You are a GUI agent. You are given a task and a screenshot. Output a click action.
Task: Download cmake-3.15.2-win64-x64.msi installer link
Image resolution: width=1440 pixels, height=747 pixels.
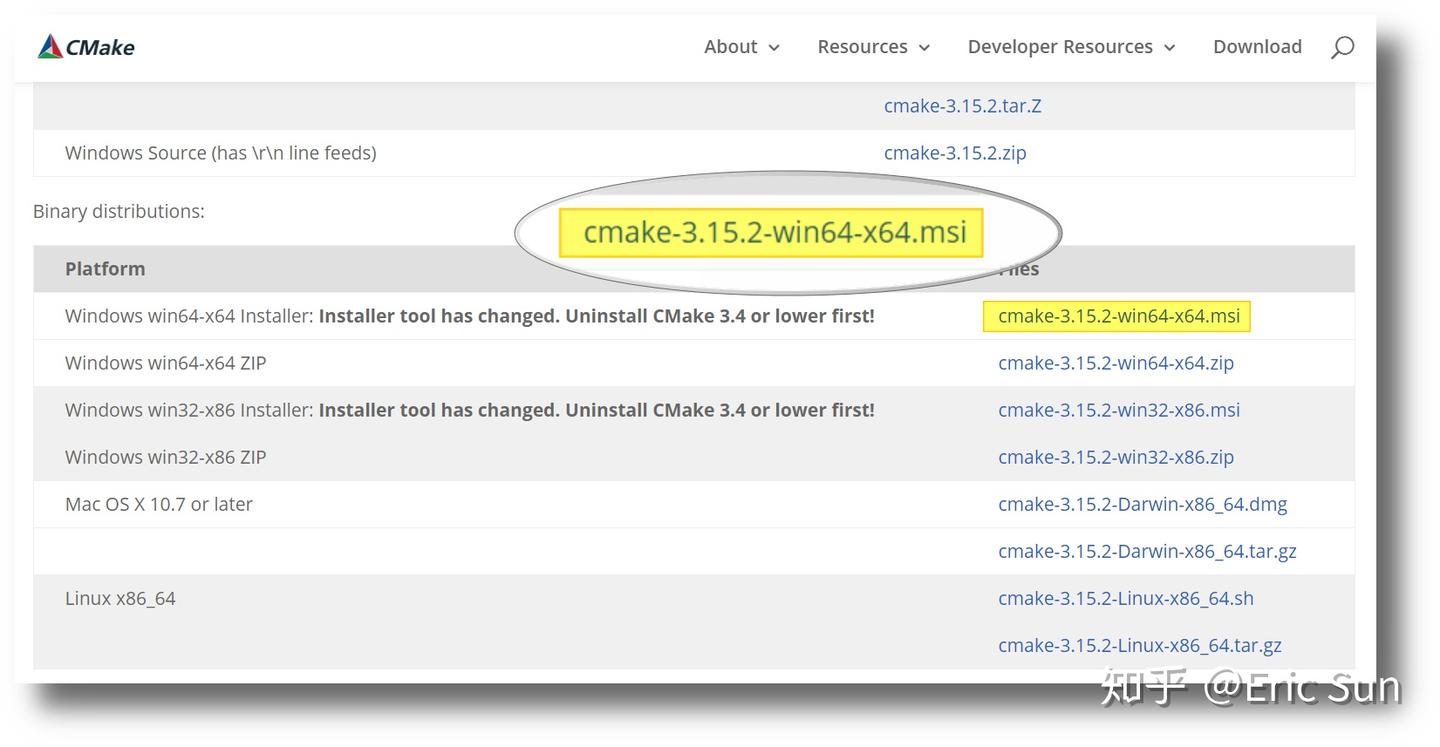pyautogui.click(x=1118, y=316)
